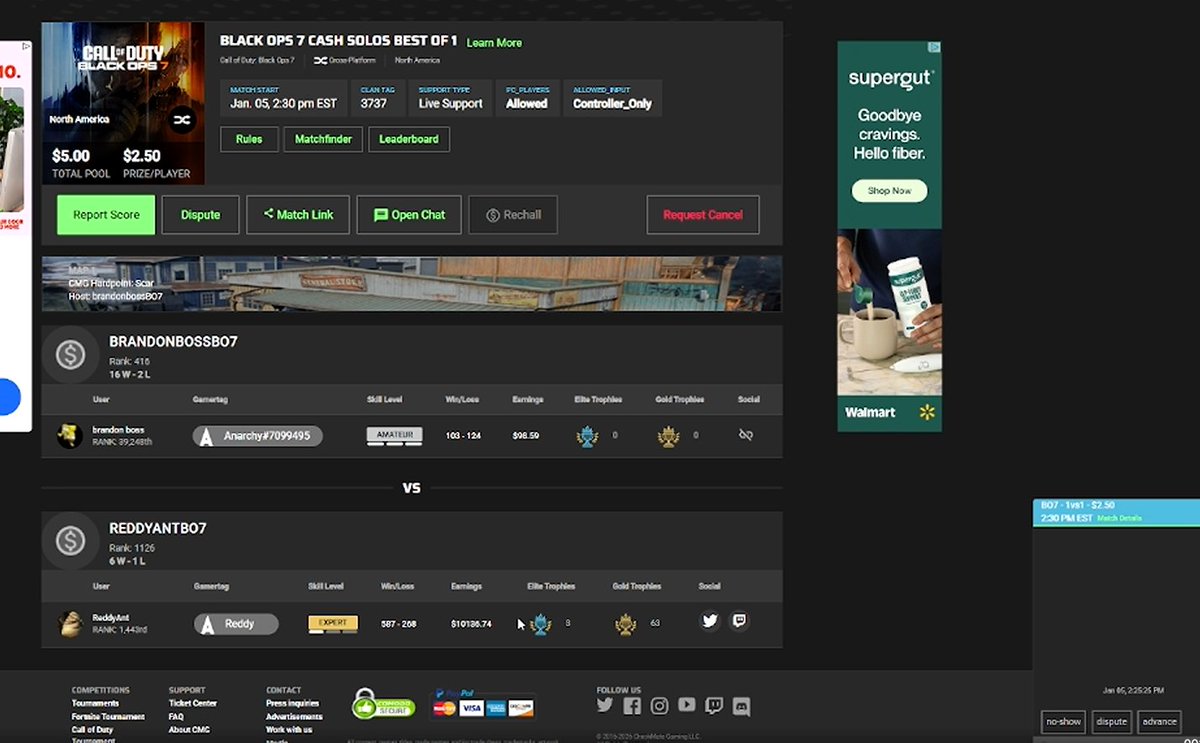Viewport: 1200px width, 743px height.
Task: Open Advertisements footer link
Action: [x=294, y=716]
